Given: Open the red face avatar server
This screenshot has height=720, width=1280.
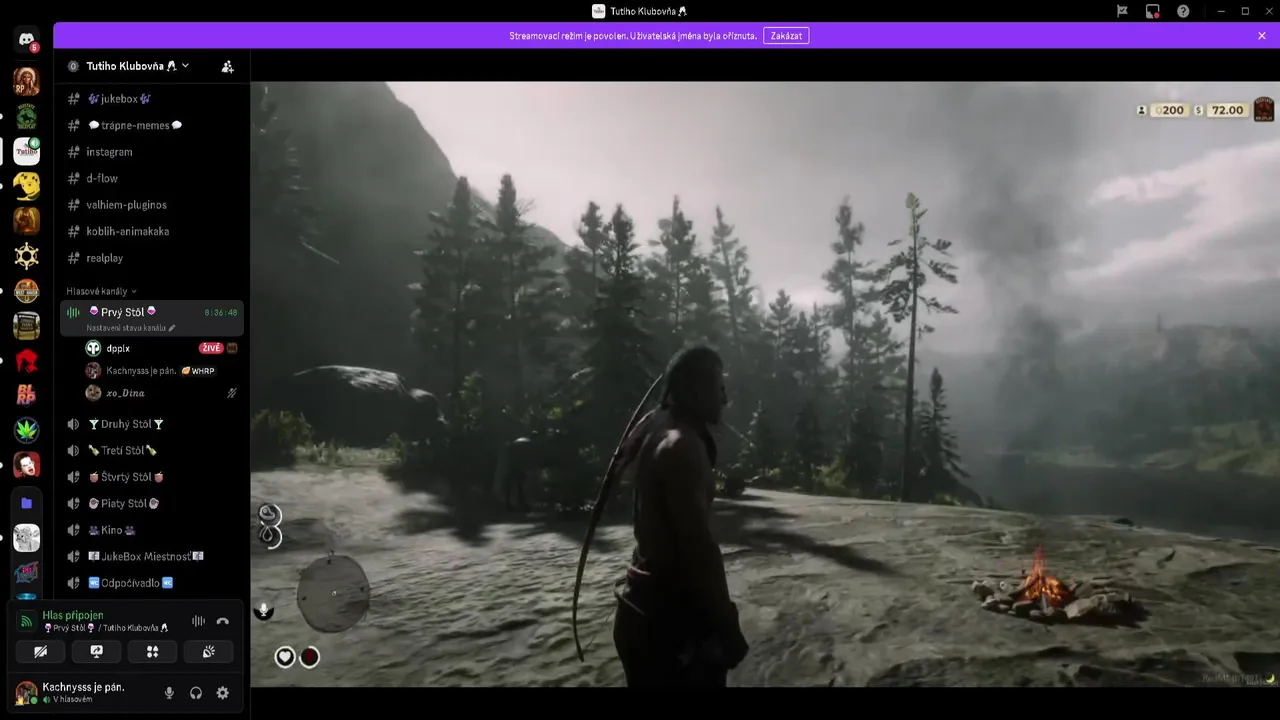Looking at the screenshot, I should (x=26, y=465).
